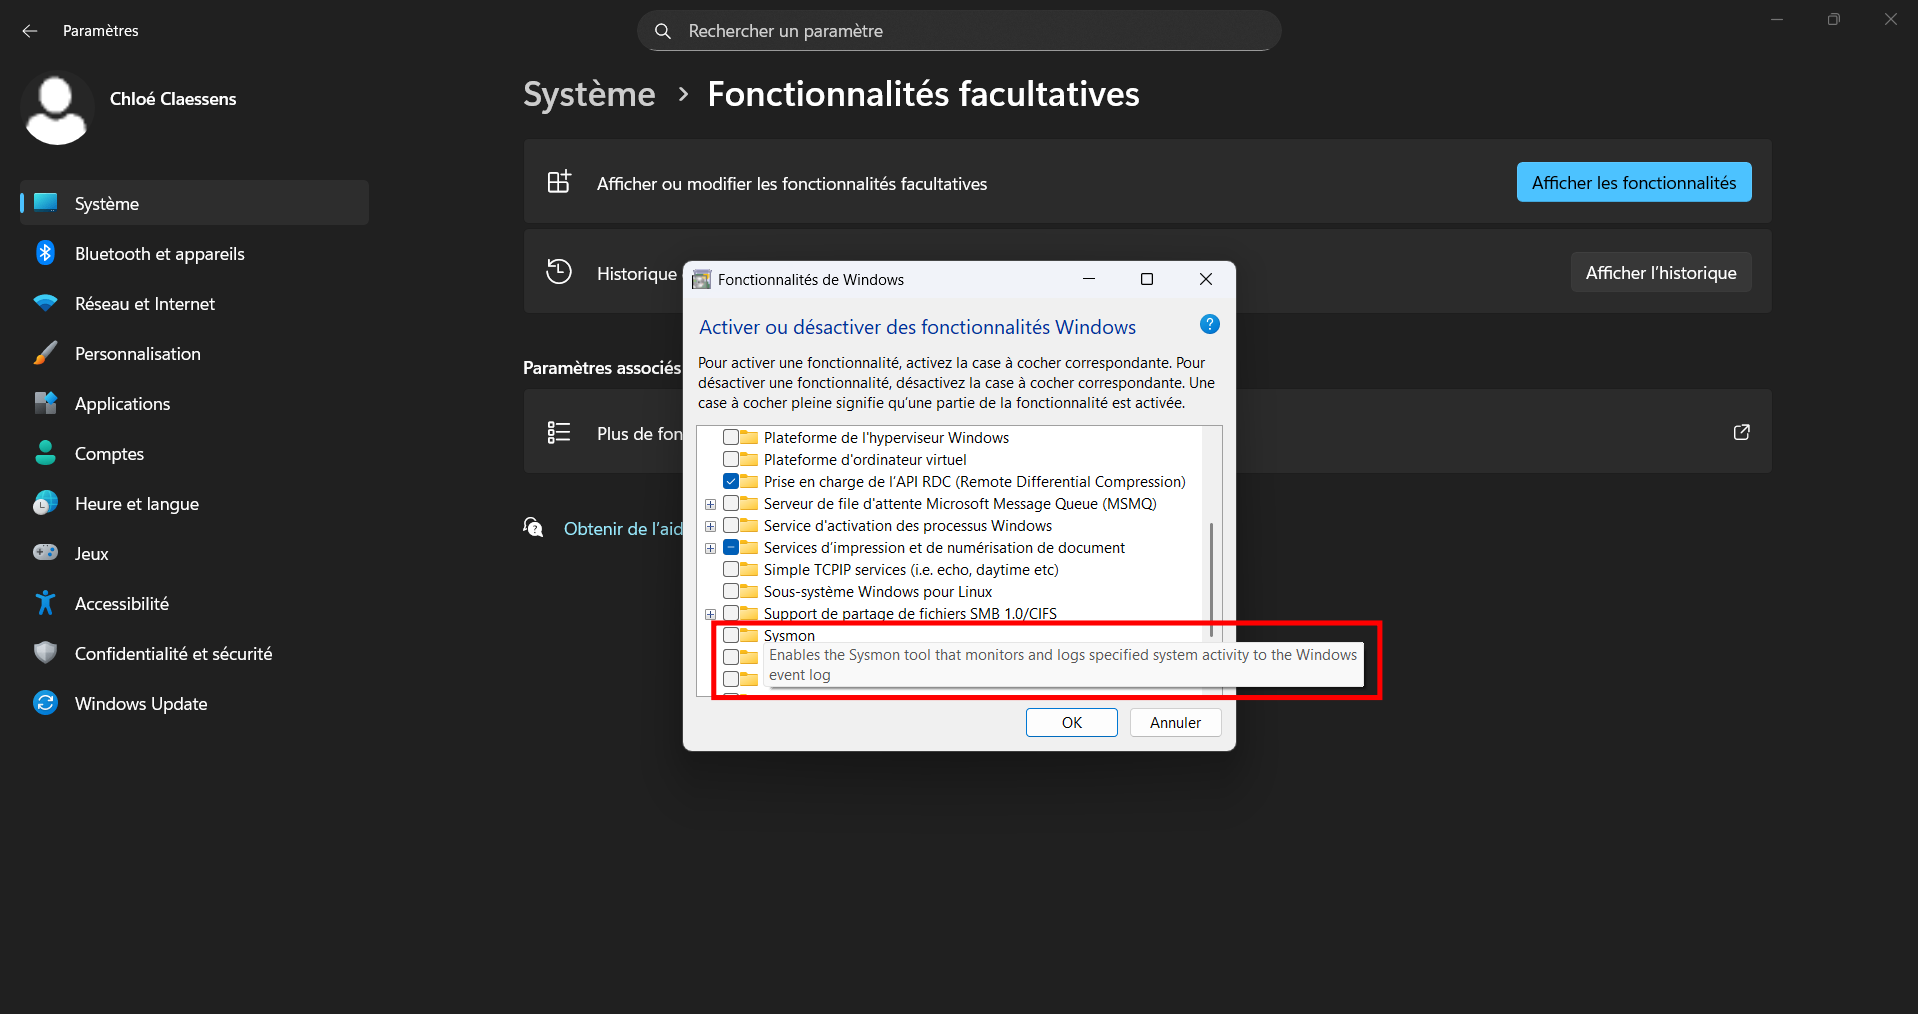The image size is (1918, 1014).
Task: Select the Sysmon row label
Action: point(789,636)
